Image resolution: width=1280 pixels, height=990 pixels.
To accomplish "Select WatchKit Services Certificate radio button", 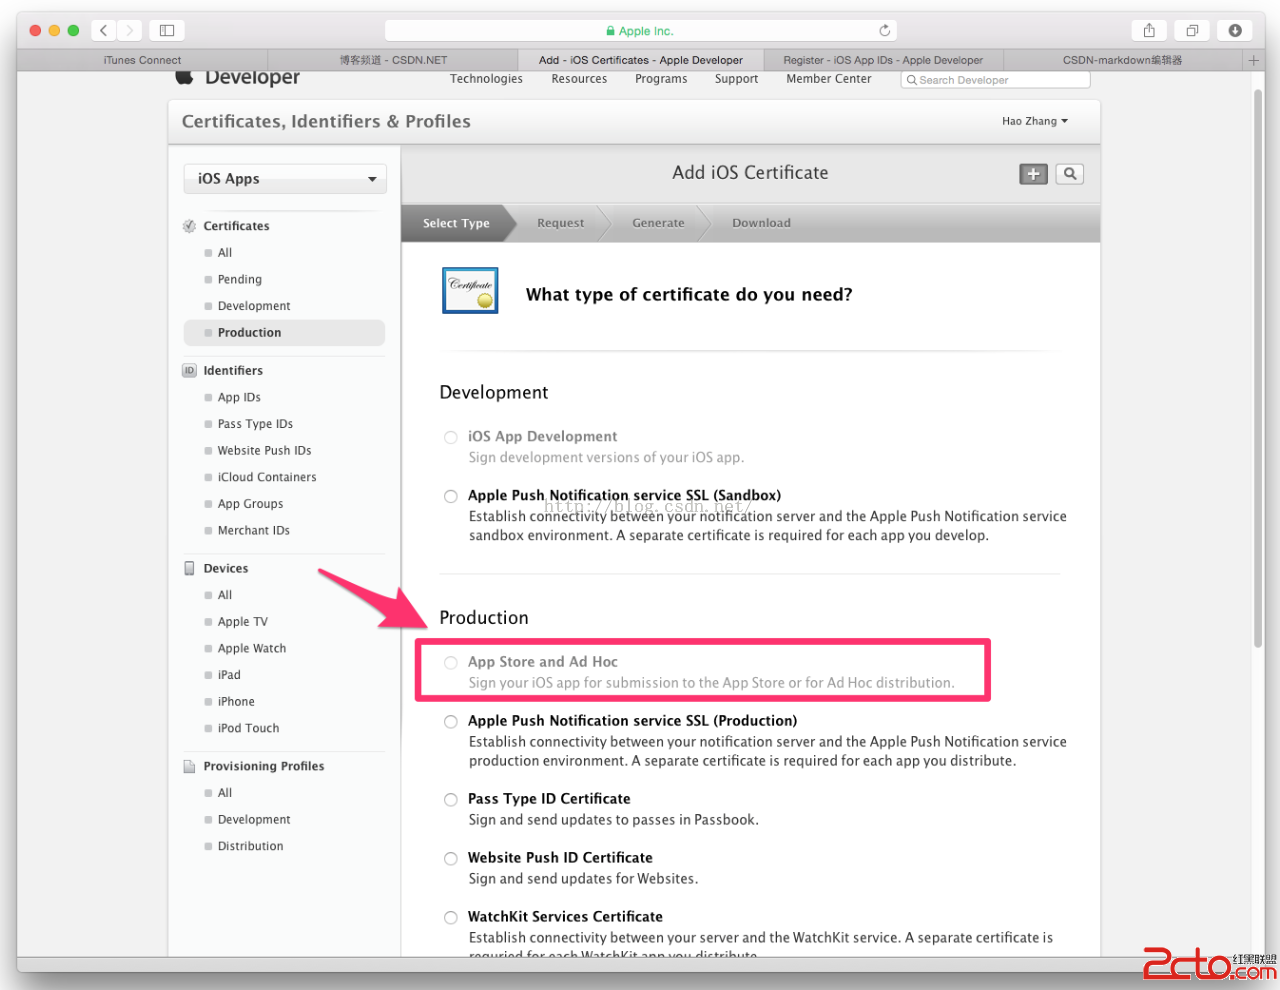I will pos(451,917).
